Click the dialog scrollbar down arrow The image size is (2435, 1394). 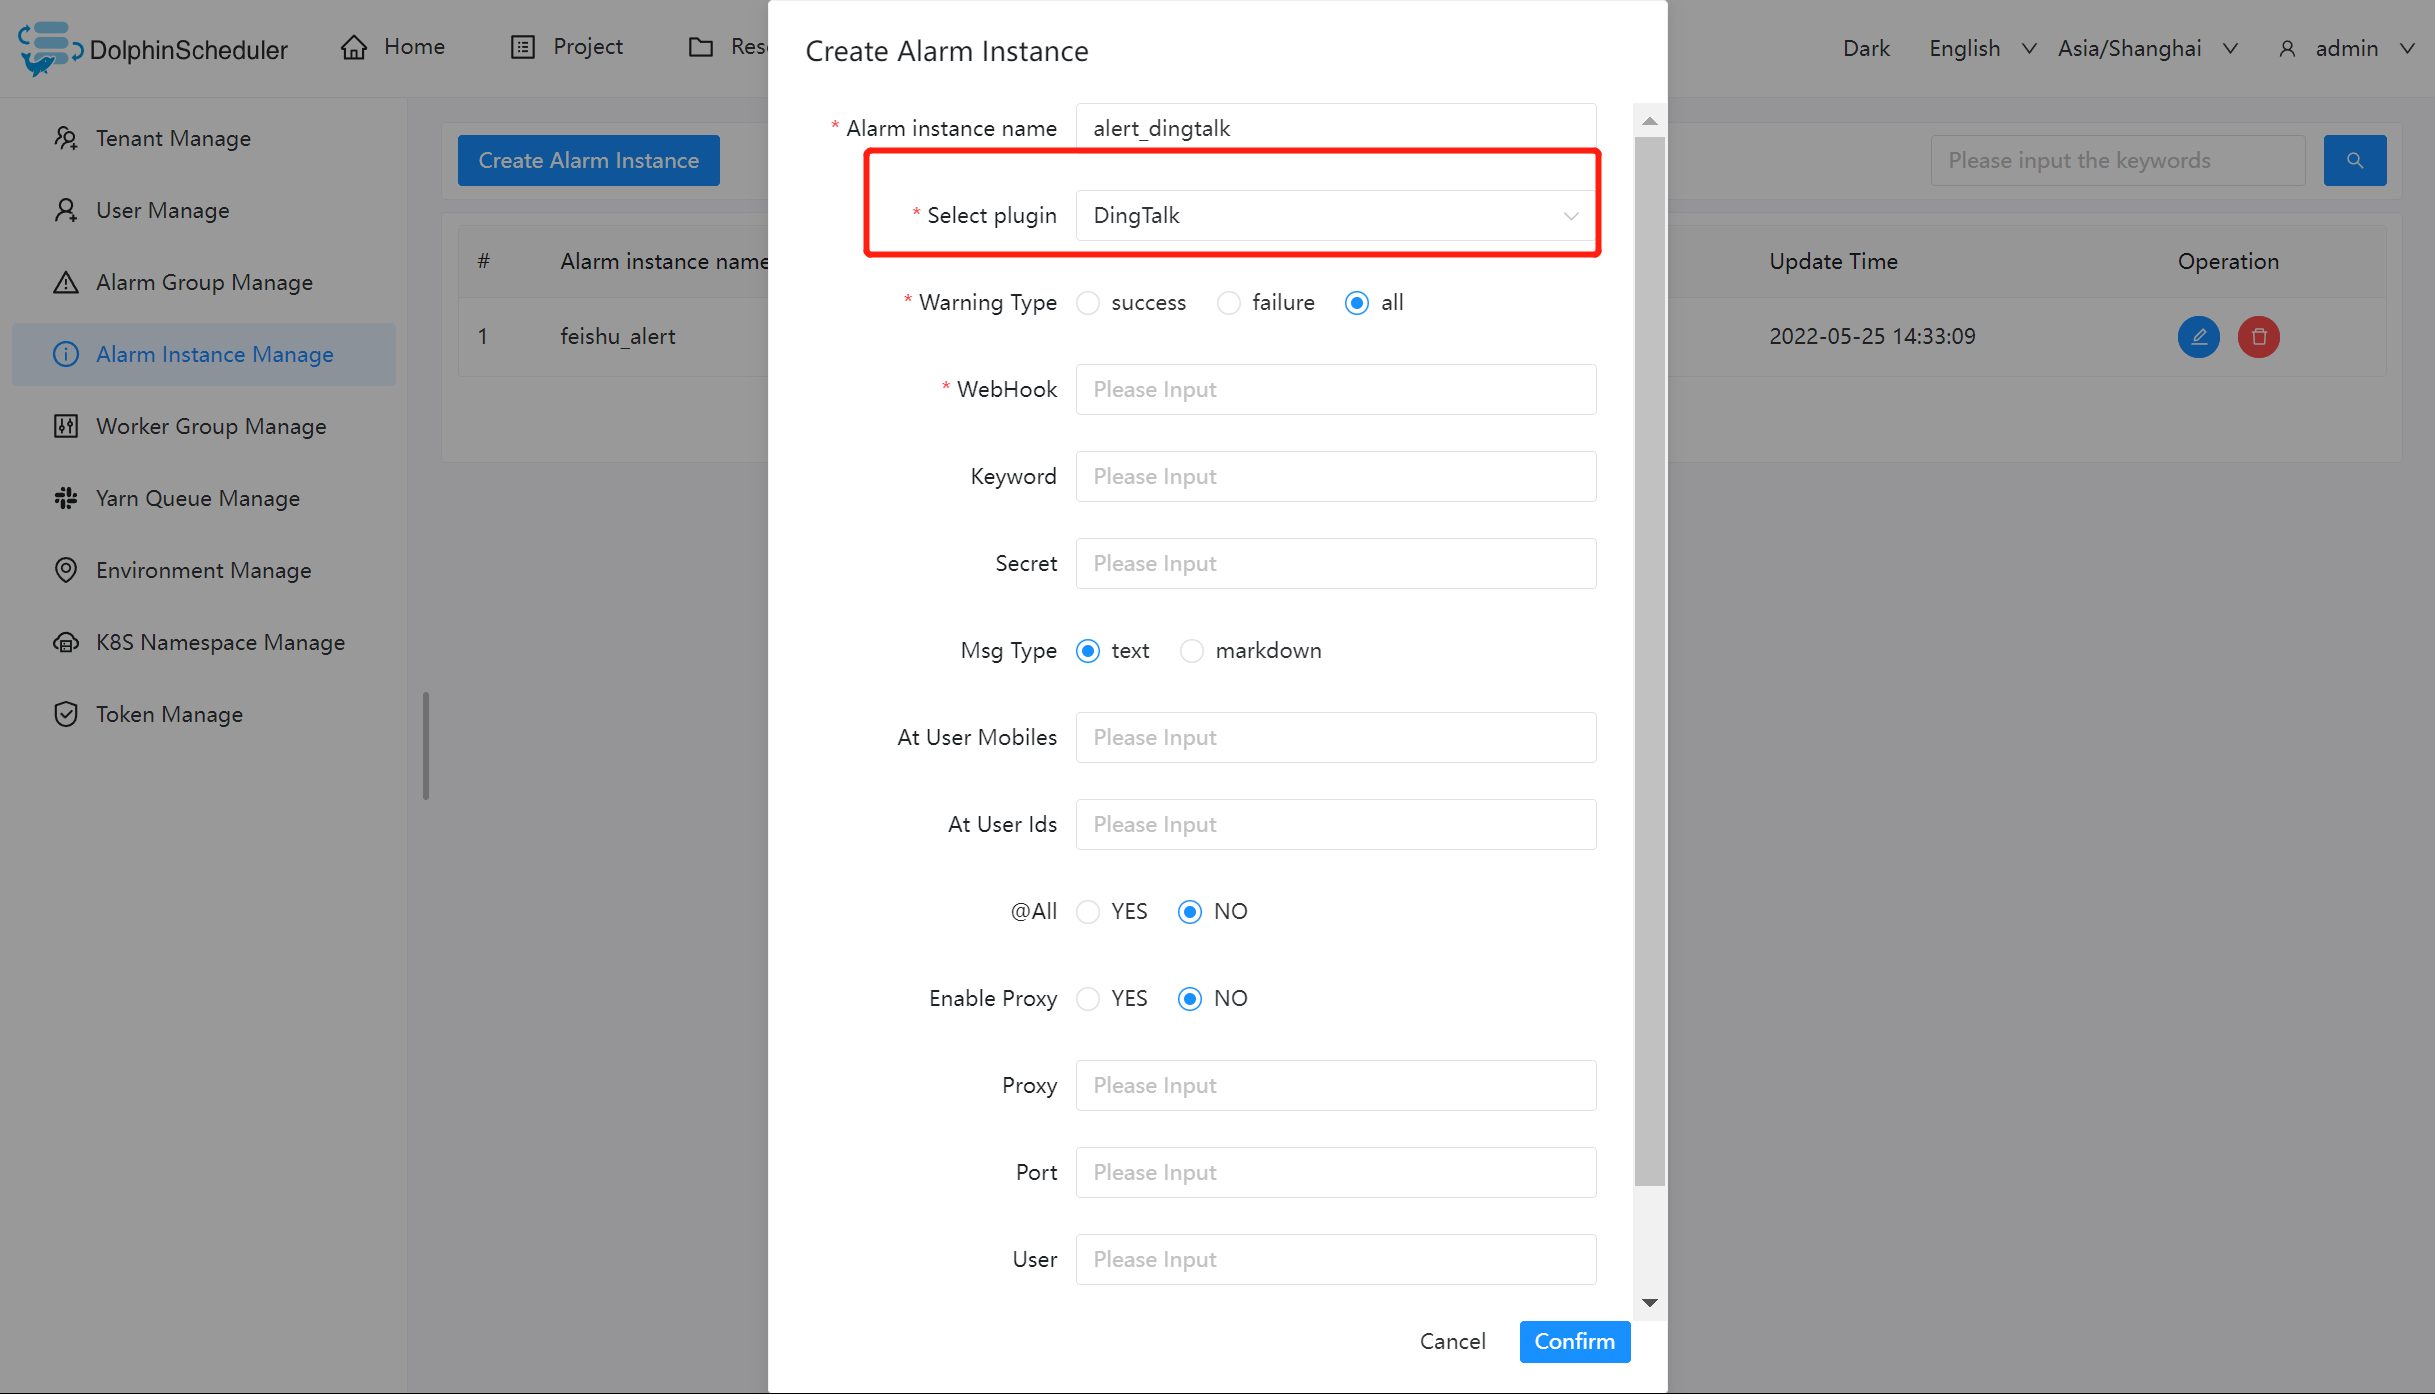[1649, 1302]
